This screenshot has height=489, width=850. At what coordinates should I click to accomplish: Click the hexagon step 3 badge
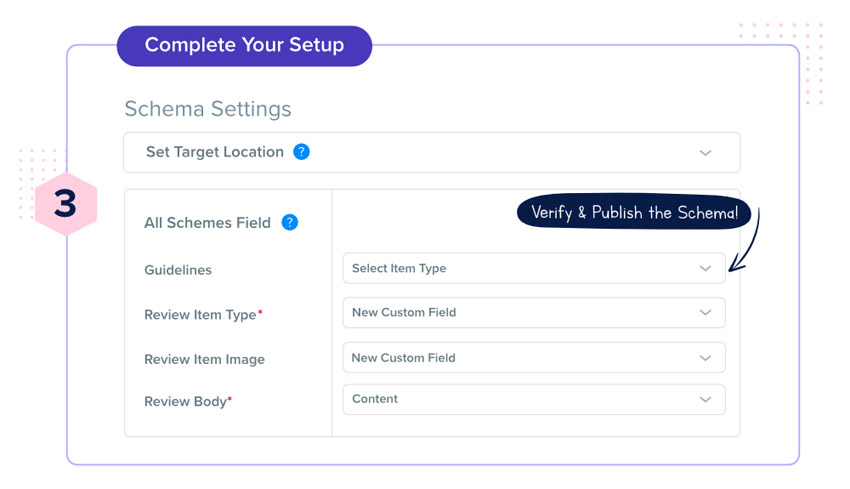point(66,204)
